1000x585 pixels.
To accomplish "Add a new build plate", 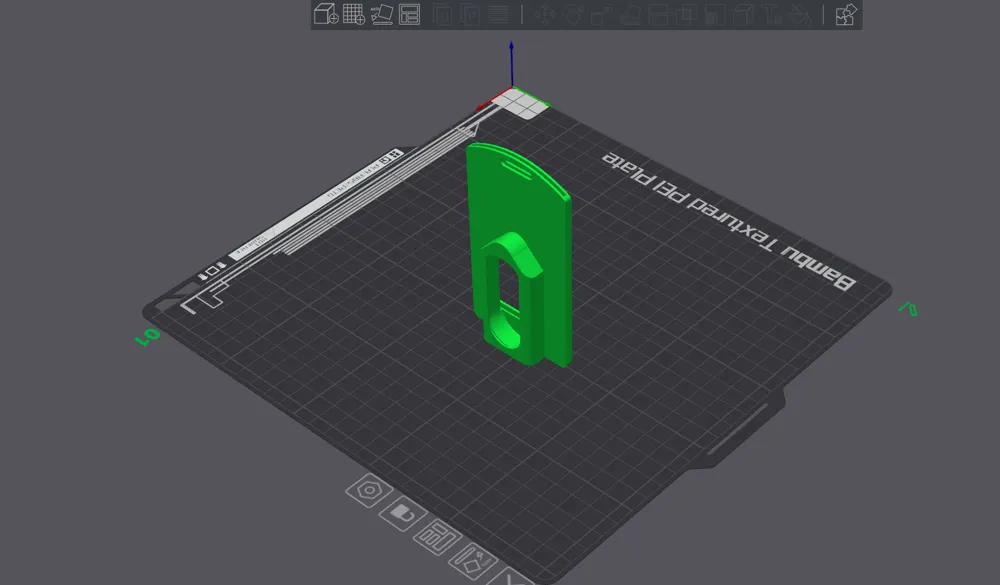I will (352, 13).
